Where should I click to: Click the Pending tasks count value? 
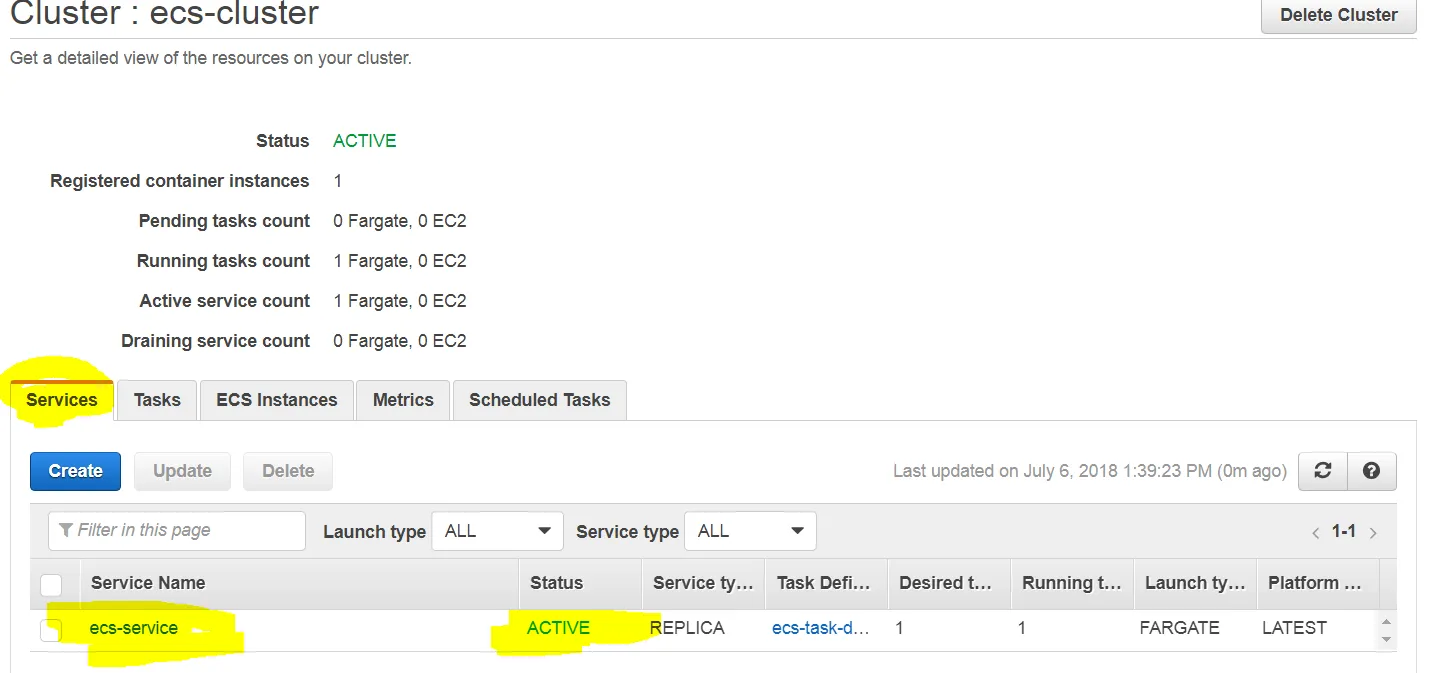pyautogui.click(x=400, y=221)
